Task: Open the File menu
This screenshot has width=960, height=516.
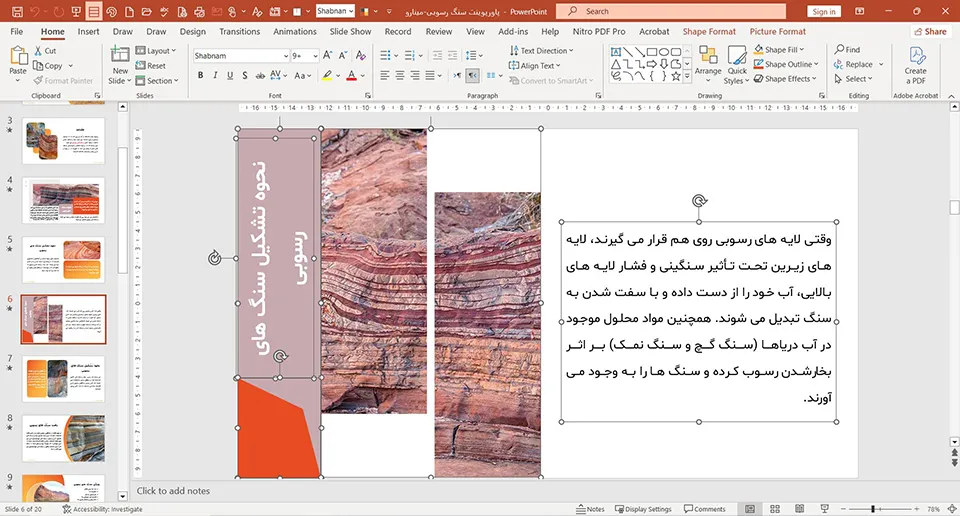Action: 17,31
